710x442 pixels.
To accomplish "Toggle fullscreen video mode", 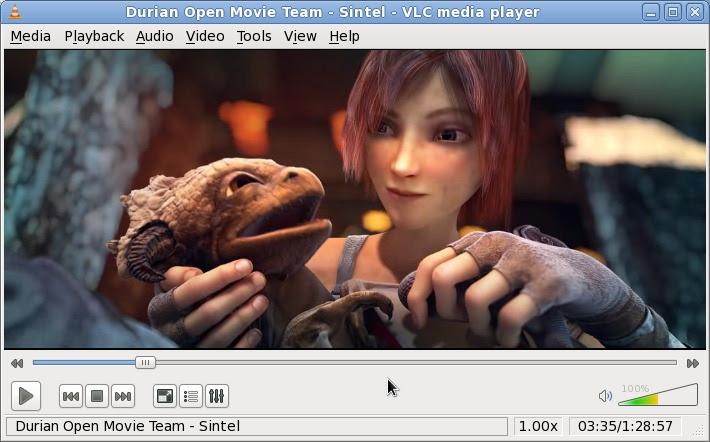I will pos(165,396).
